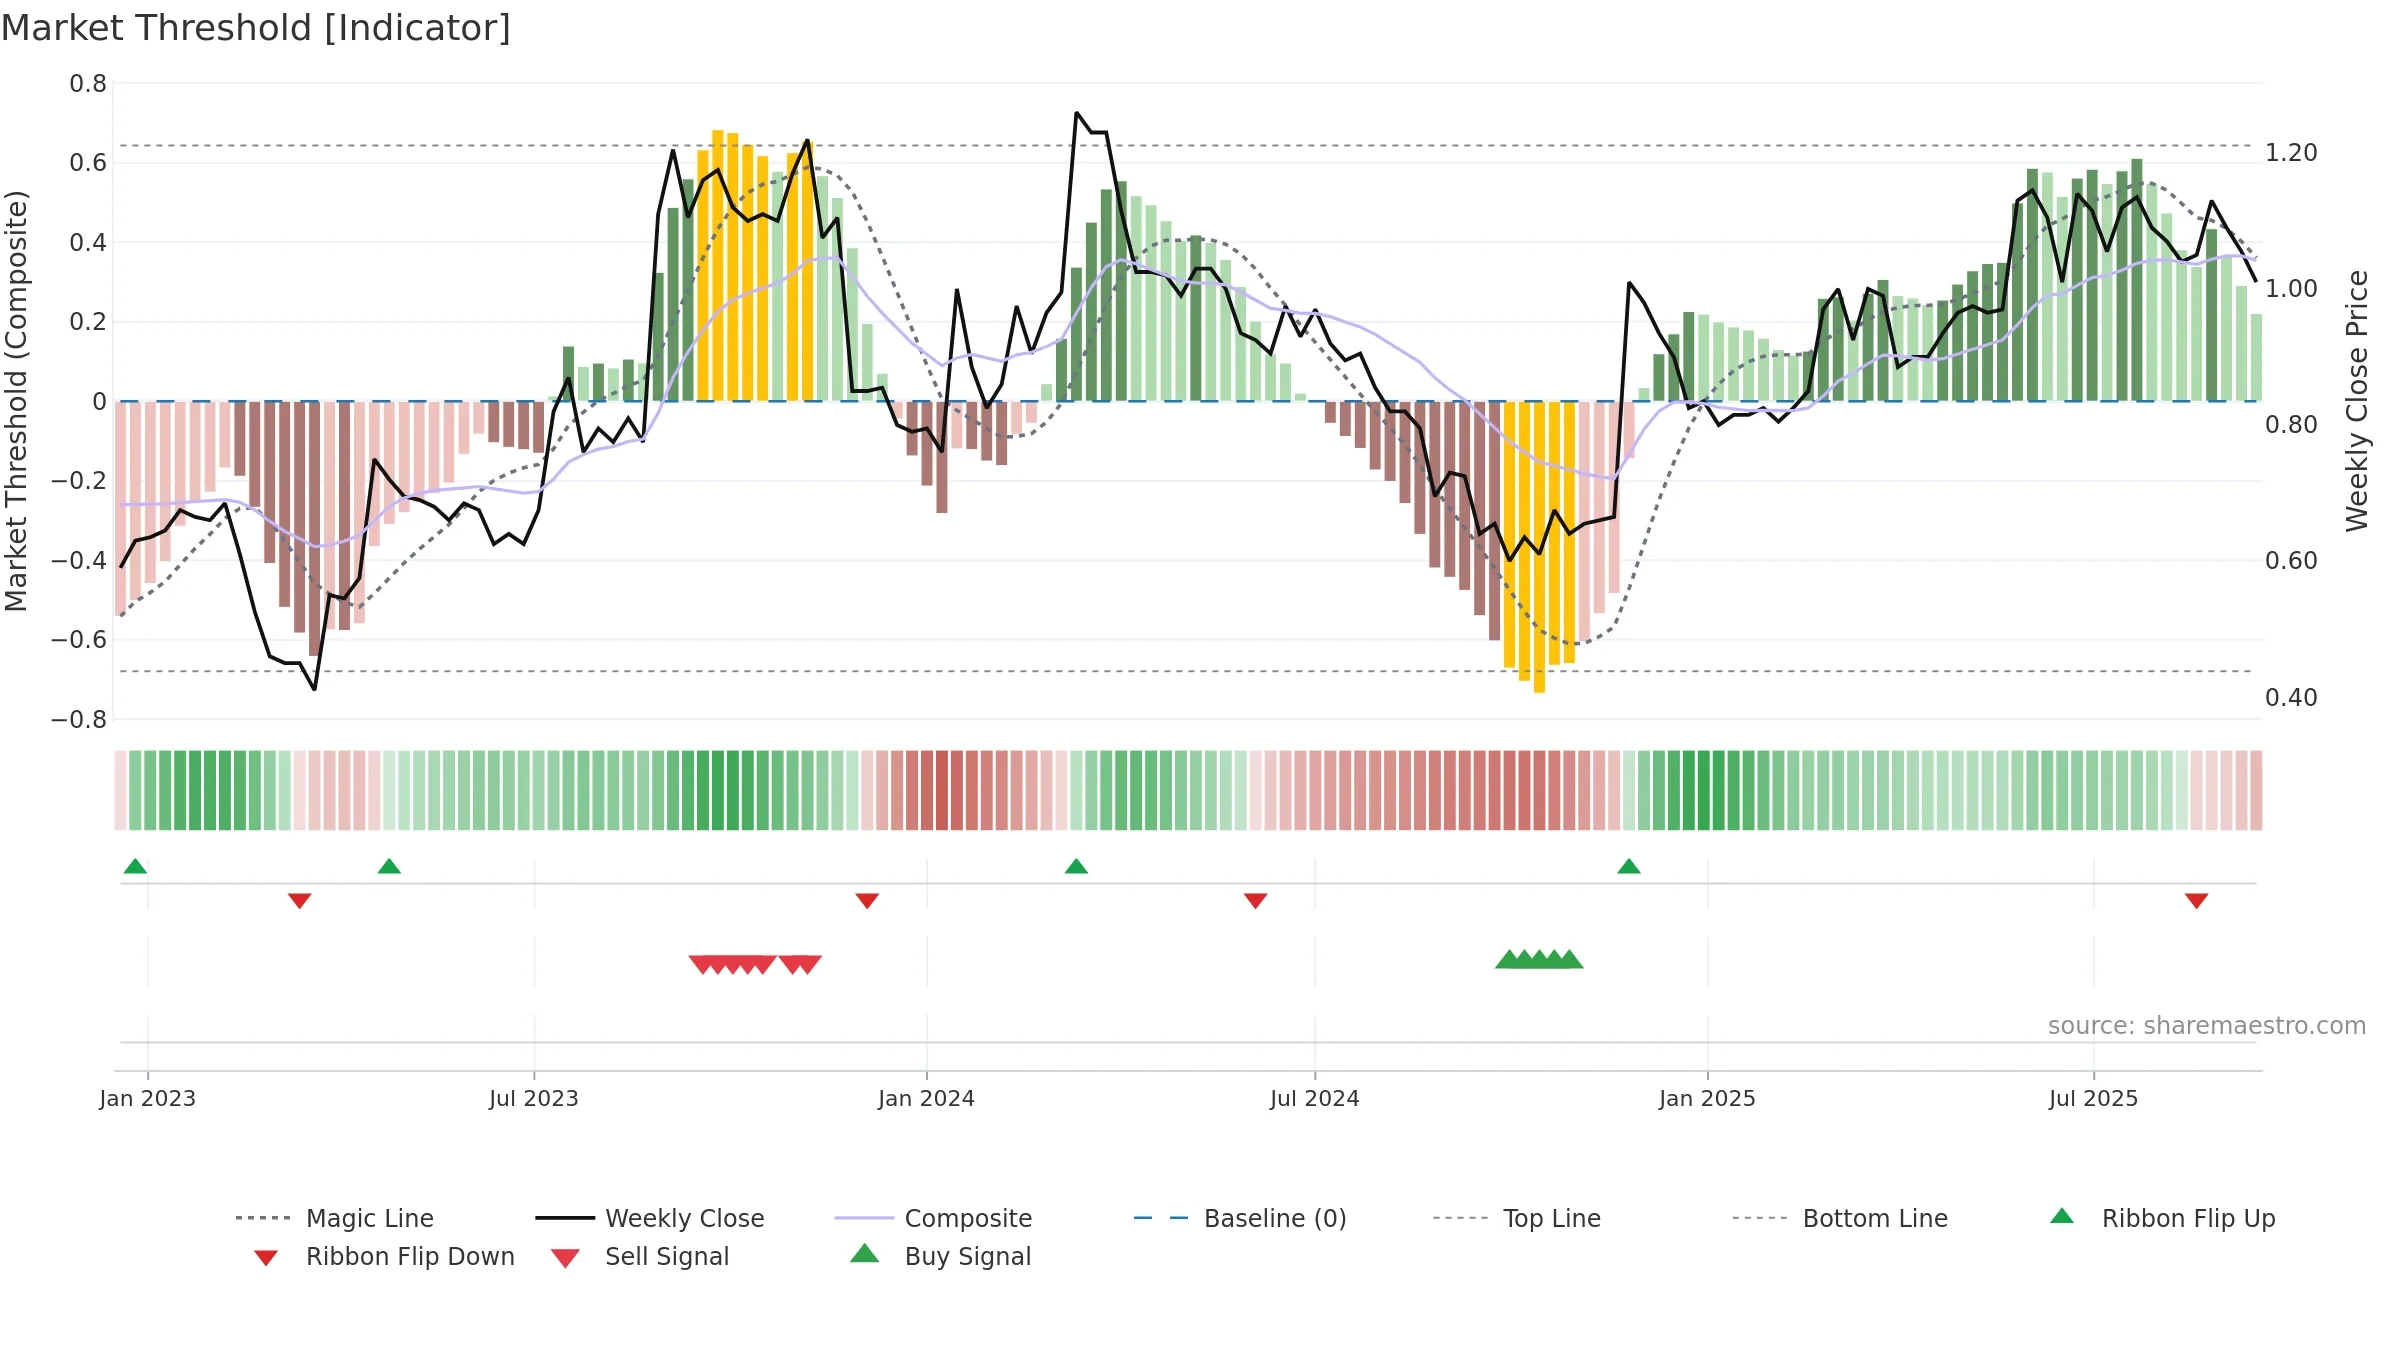
Task: Click the Jan 2023 x-axis label
Action: (148, 1098)
